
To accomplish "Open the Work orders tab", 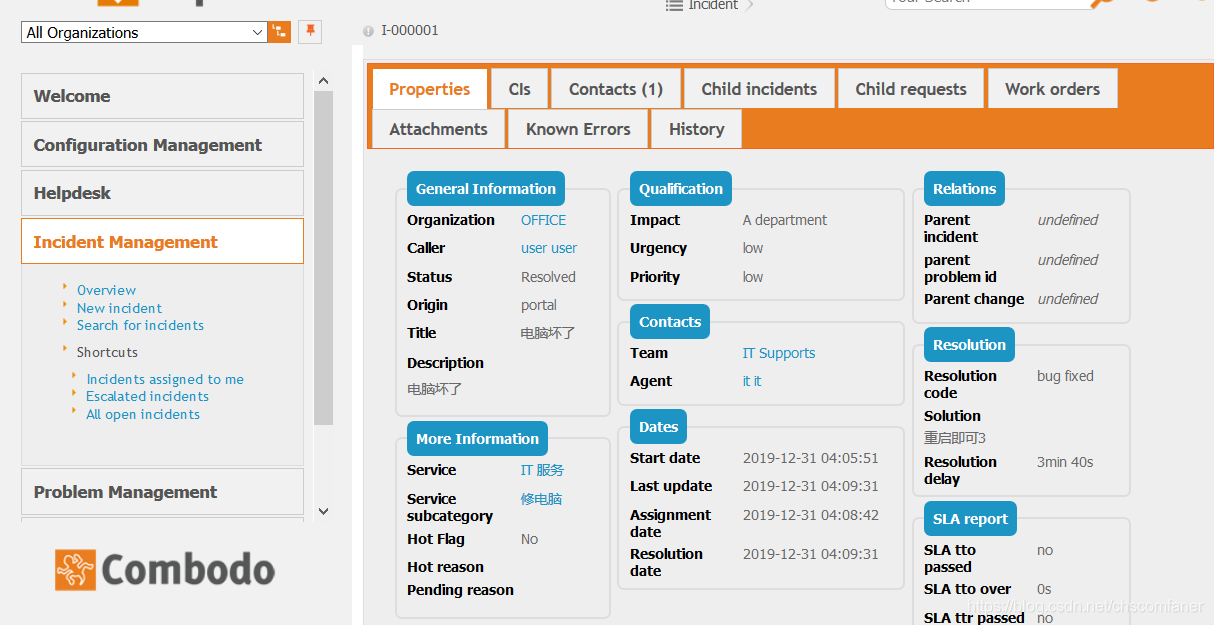I will [x=1052, y=89].
